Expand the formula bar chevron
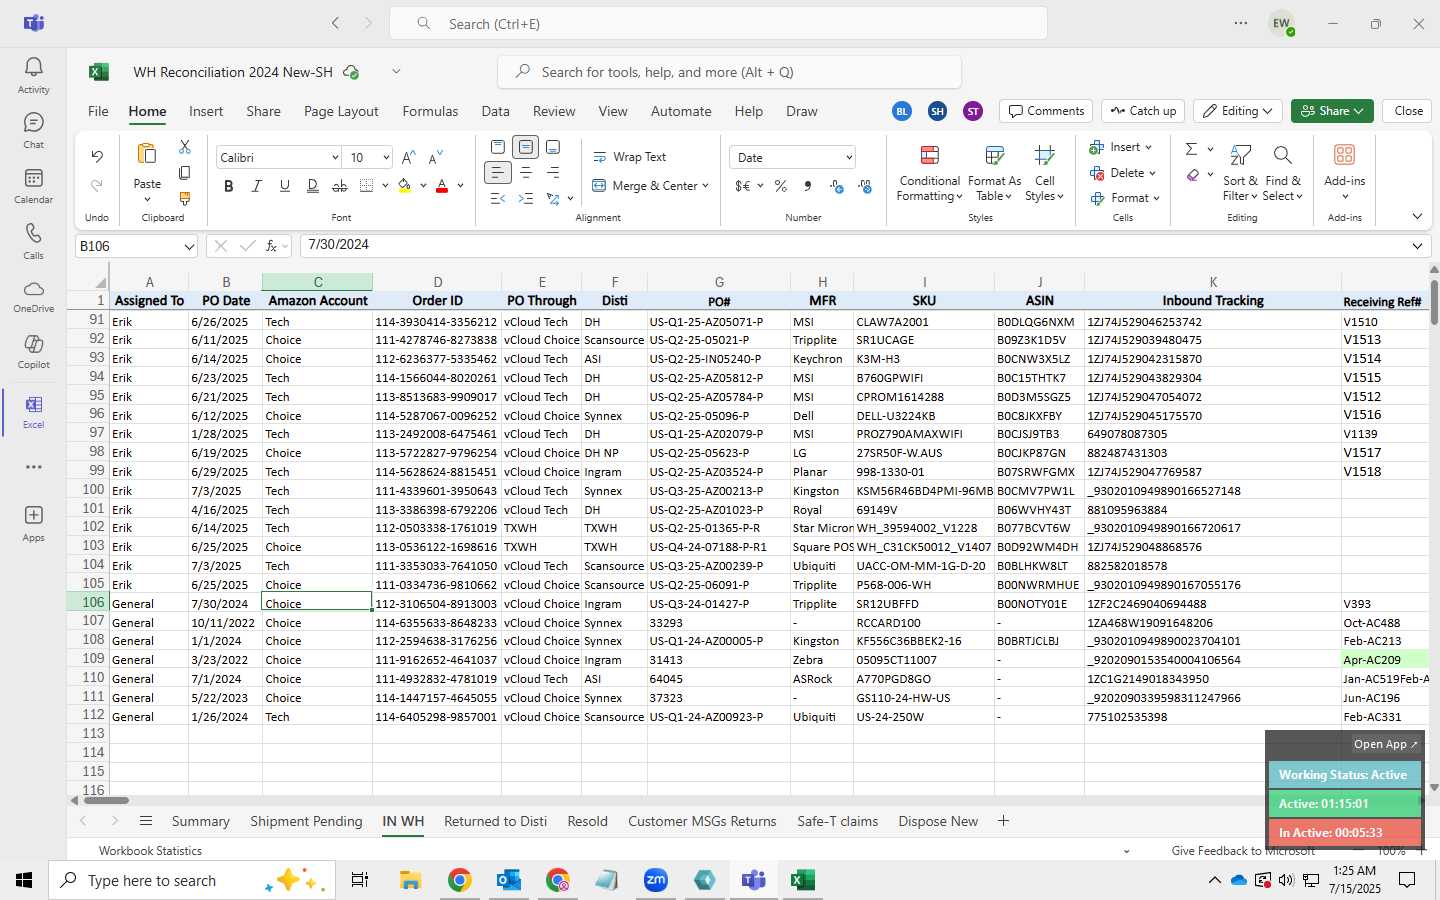Image resolution: width=1440 pixels, height=900 pixels. point(1417,246)
